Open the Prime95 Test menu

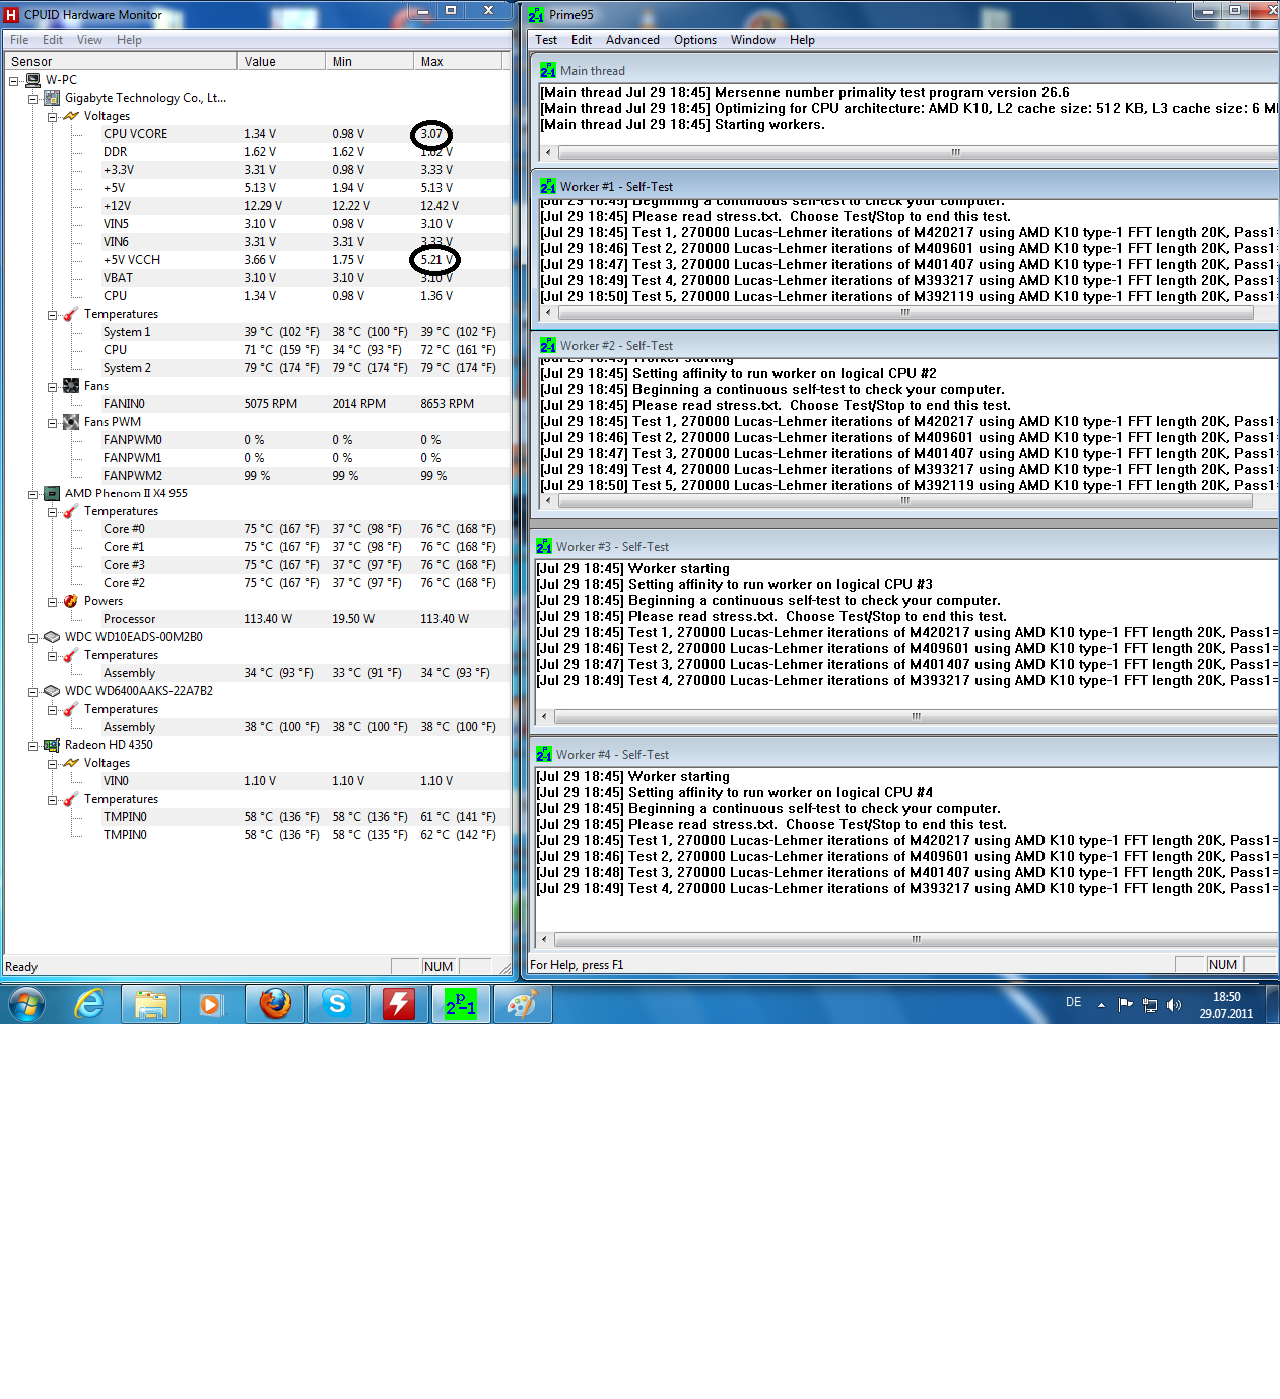tap(546, 40)
